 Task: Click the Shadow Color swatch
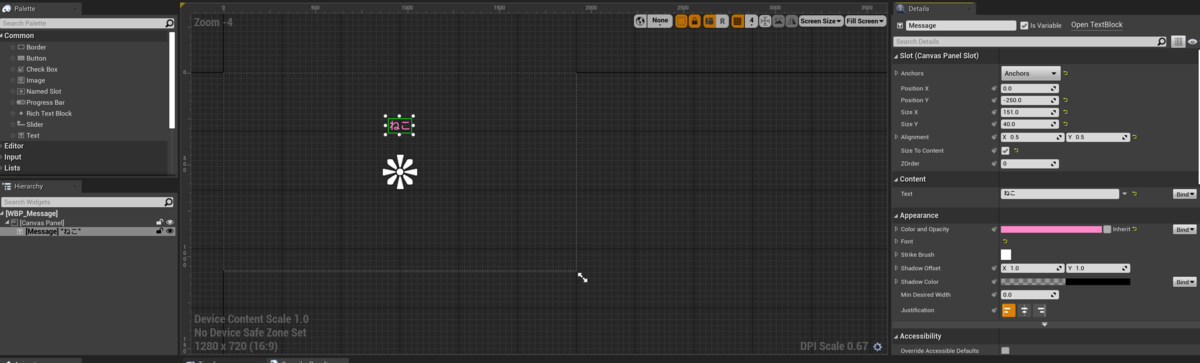[1066, 282]
